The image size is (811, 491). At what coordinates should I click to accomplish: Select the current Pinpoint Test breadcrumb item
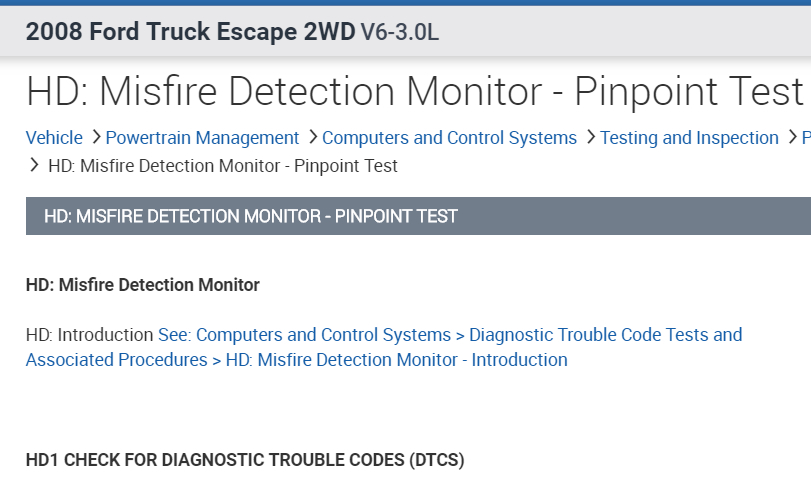[223, 165]
